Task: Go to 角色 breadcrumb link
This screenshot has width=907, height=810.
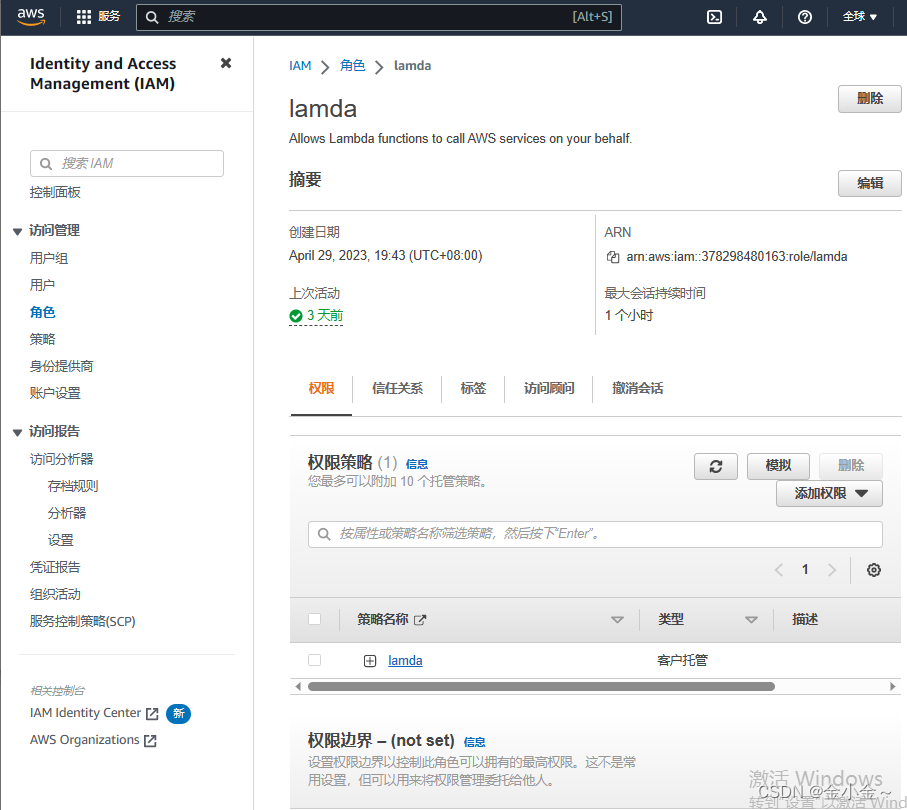Action: pos(352,66)
